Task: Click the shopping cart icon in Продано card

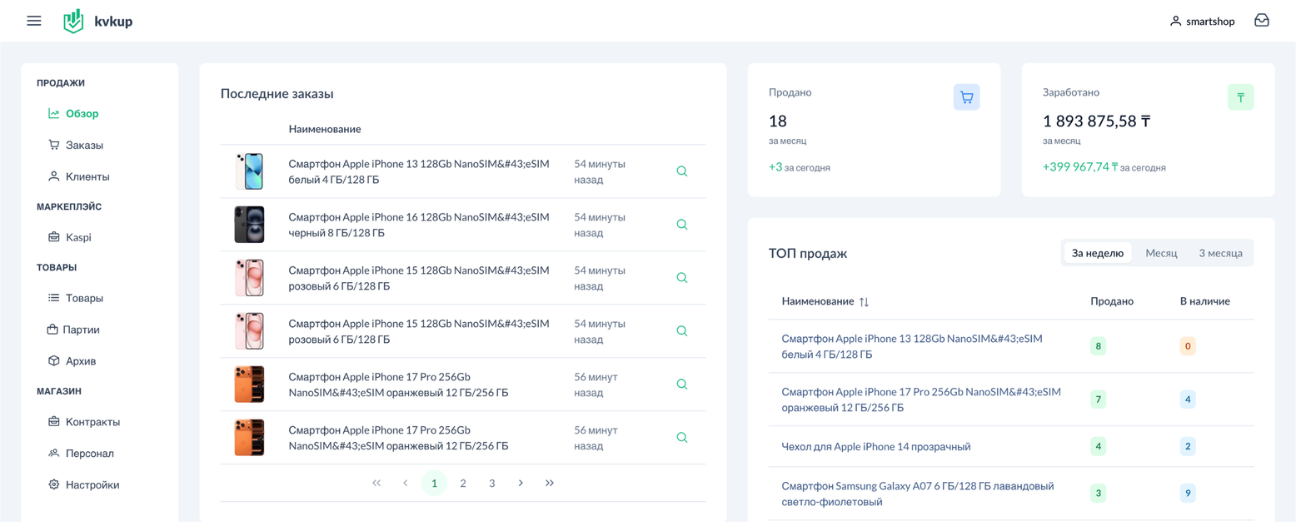Action: pyautogui.click(x=966, y=97)
